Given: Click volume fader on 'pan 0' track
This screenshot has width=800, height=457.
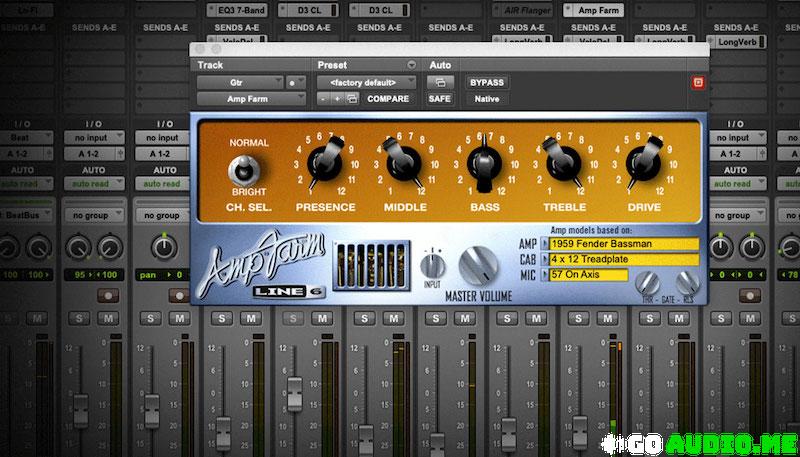Looking at the screenshot, I should point(152,411).
